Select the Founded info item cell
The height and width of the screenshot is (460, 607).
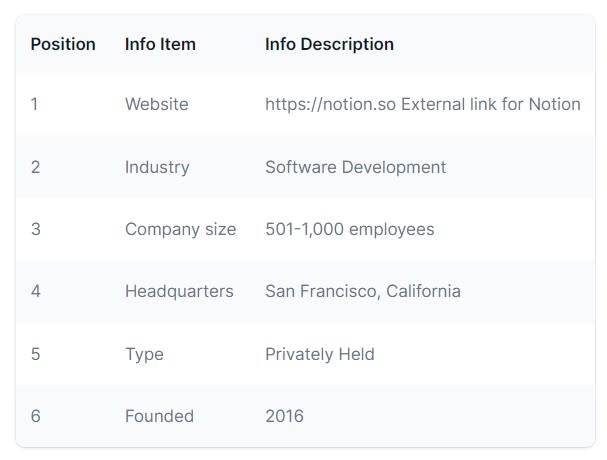159,416
